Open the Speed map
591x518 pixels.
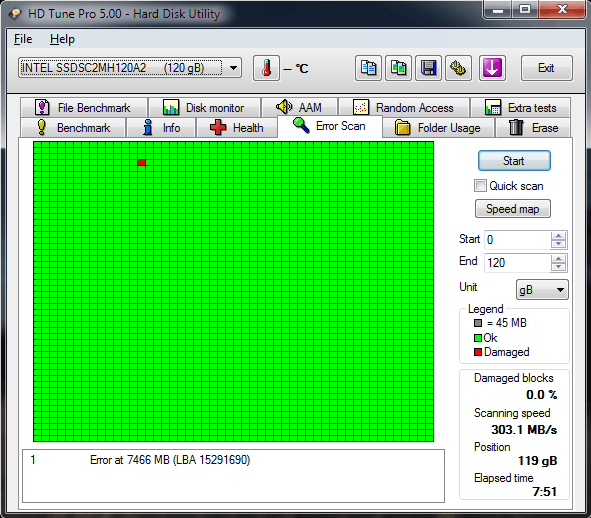point(513,209)
